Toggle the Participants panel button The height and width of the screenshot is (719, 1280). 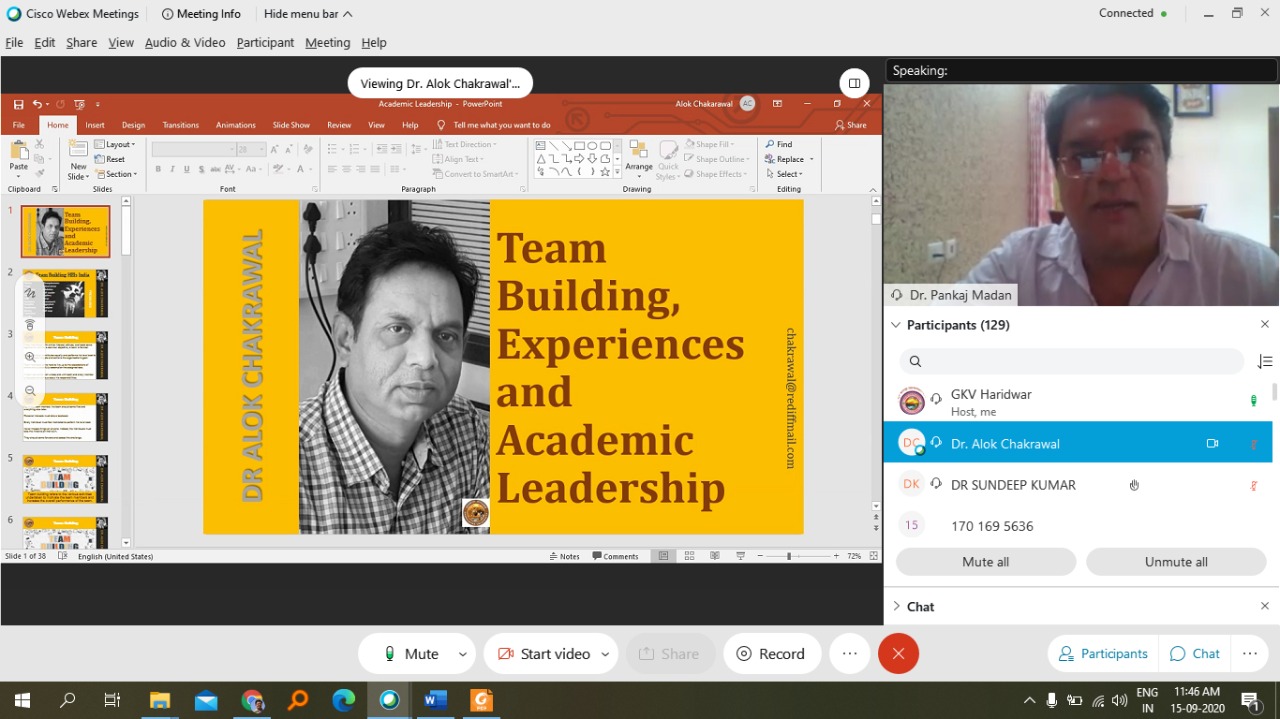pyautogui.click(x=1103, y=654)
